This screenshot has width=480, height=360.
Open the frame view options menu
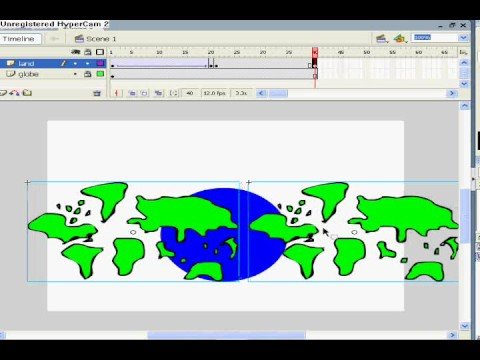(463, 52)
